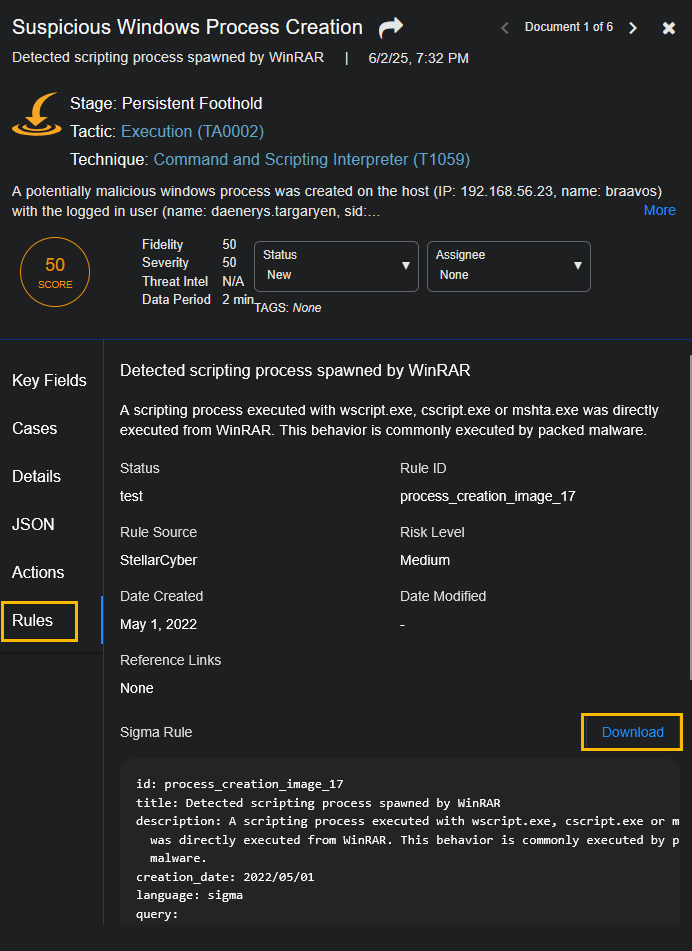
Task: Click inside the Sigma rule code block
Action: pos(400,850)
